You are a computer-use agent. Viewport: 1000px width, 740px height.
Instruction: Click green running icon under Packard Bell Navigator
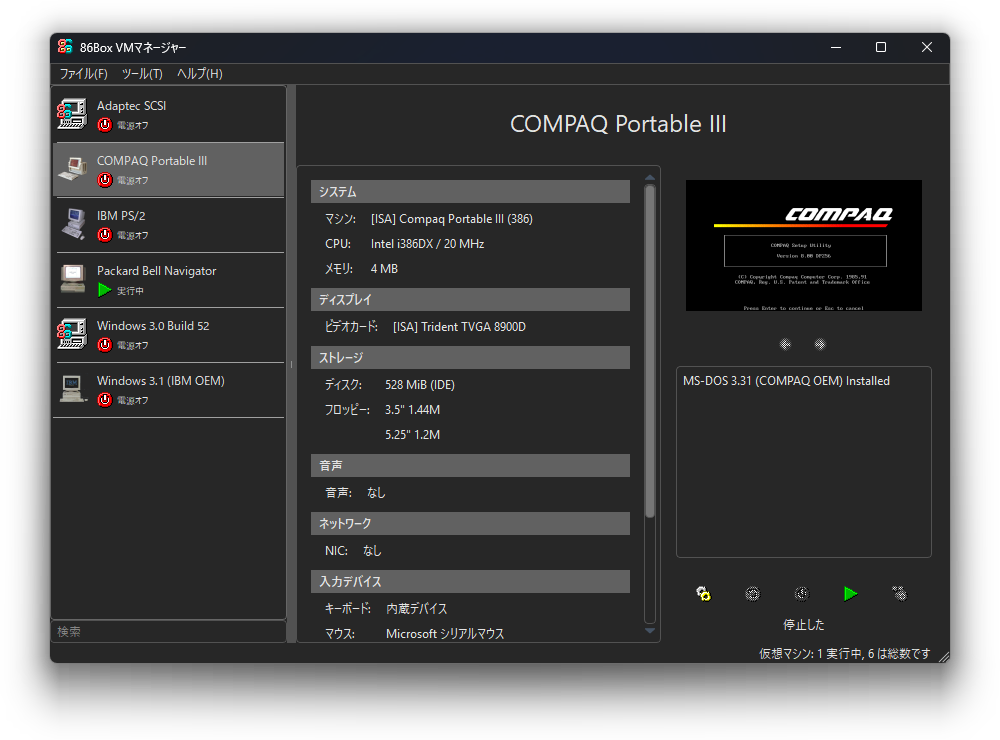pyautogui.click(x=105, y=290)
